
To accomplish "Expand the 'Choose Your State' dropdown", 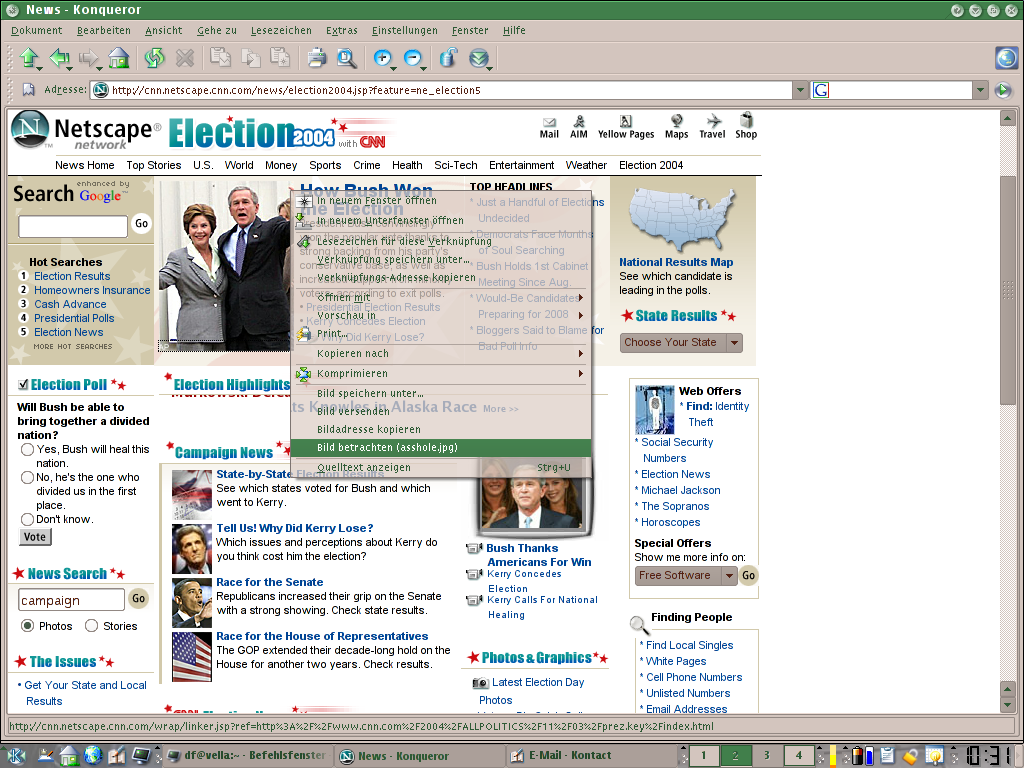I will [x=734, y=342].
